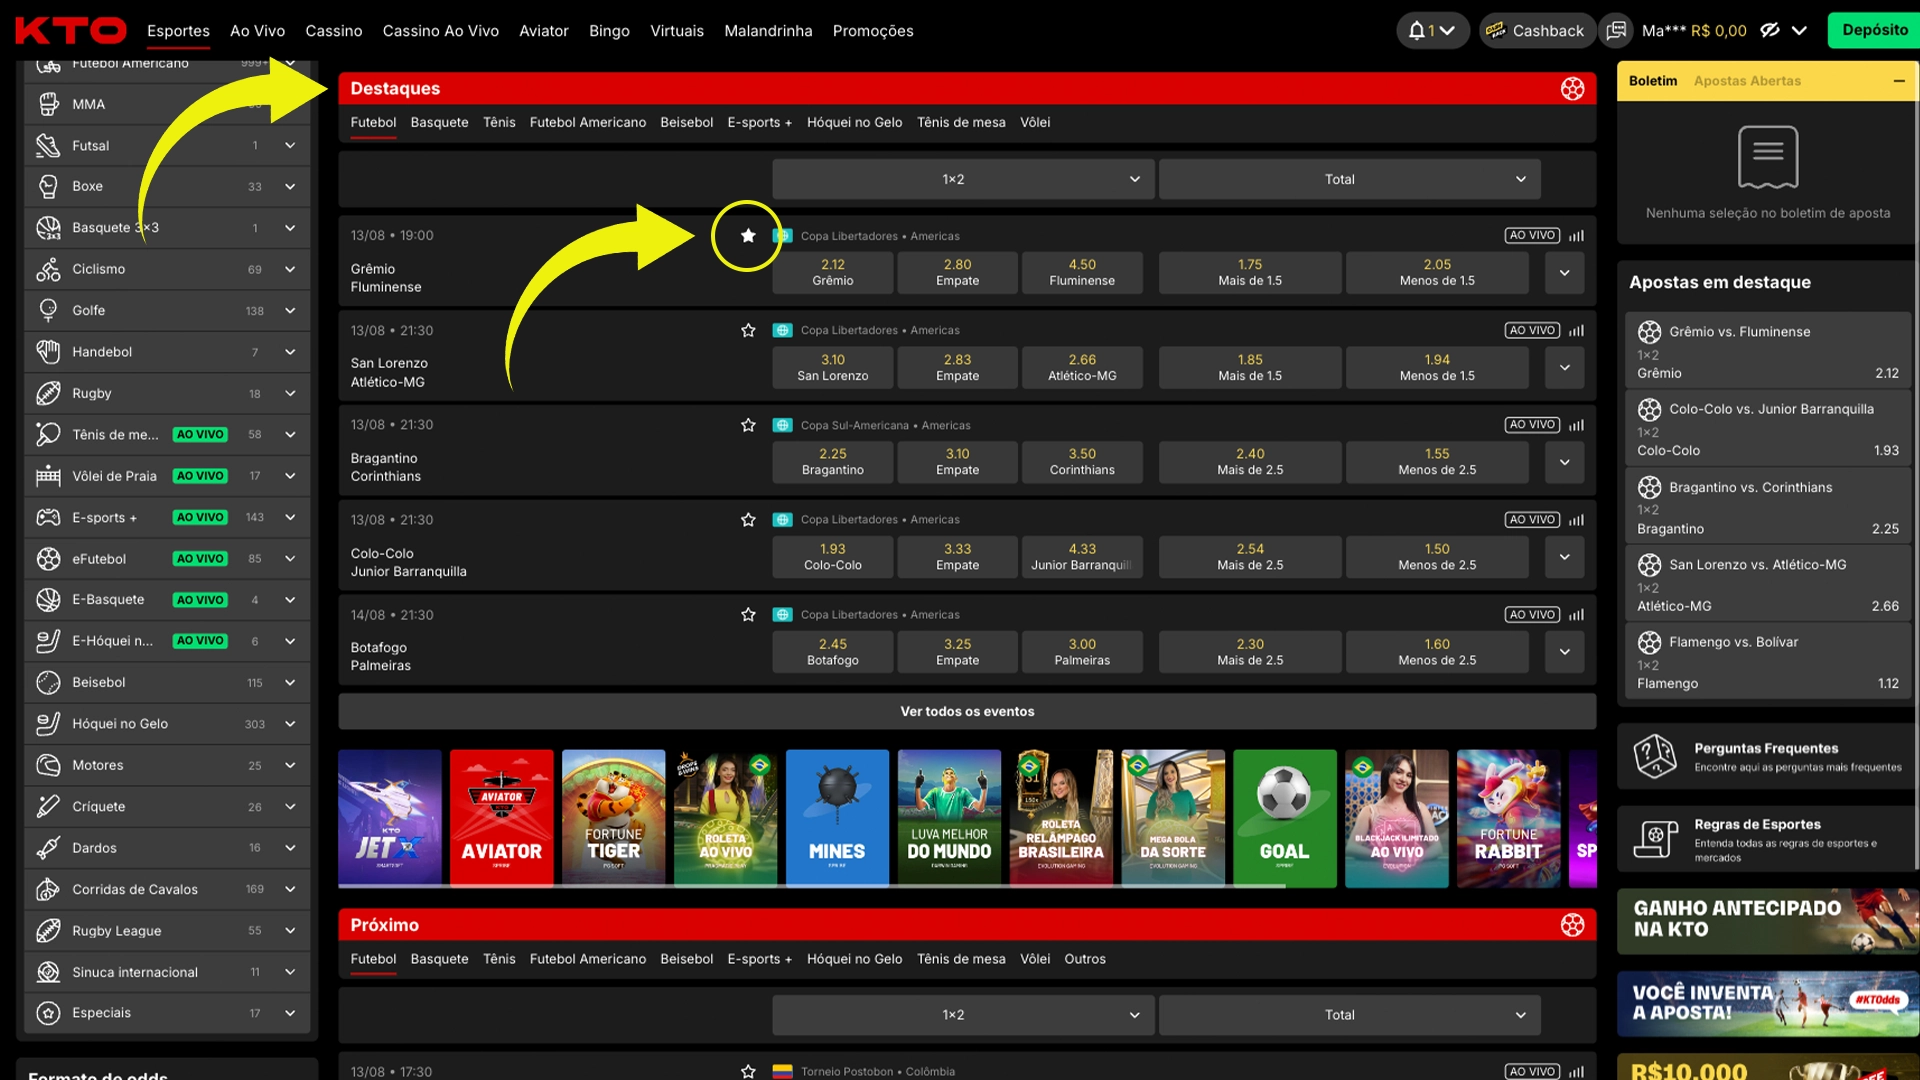Open Perguntas Frequentes help icon
Viewport: 1920px width, 1080px height.
(x=1655, y=756)
